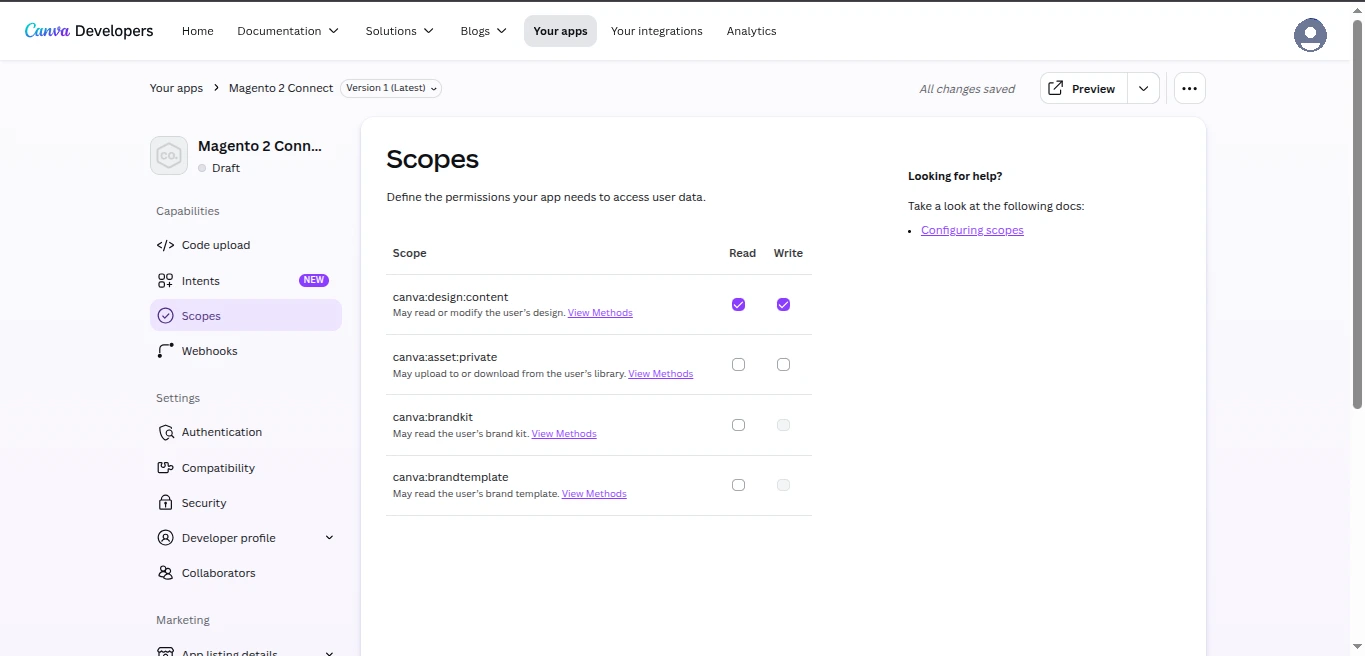Open Authentication settings
Viewport: 1365px width, 656px height.
point(246,432)
